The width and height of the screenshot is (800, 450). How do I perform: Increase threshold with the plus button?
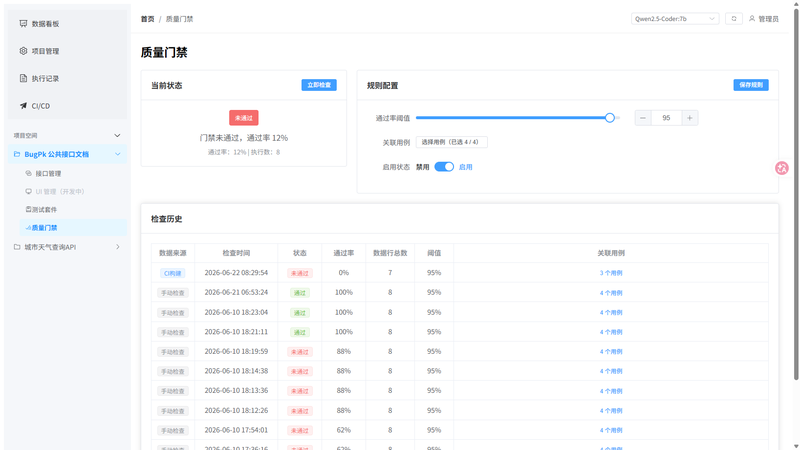[x=690, y=118]
